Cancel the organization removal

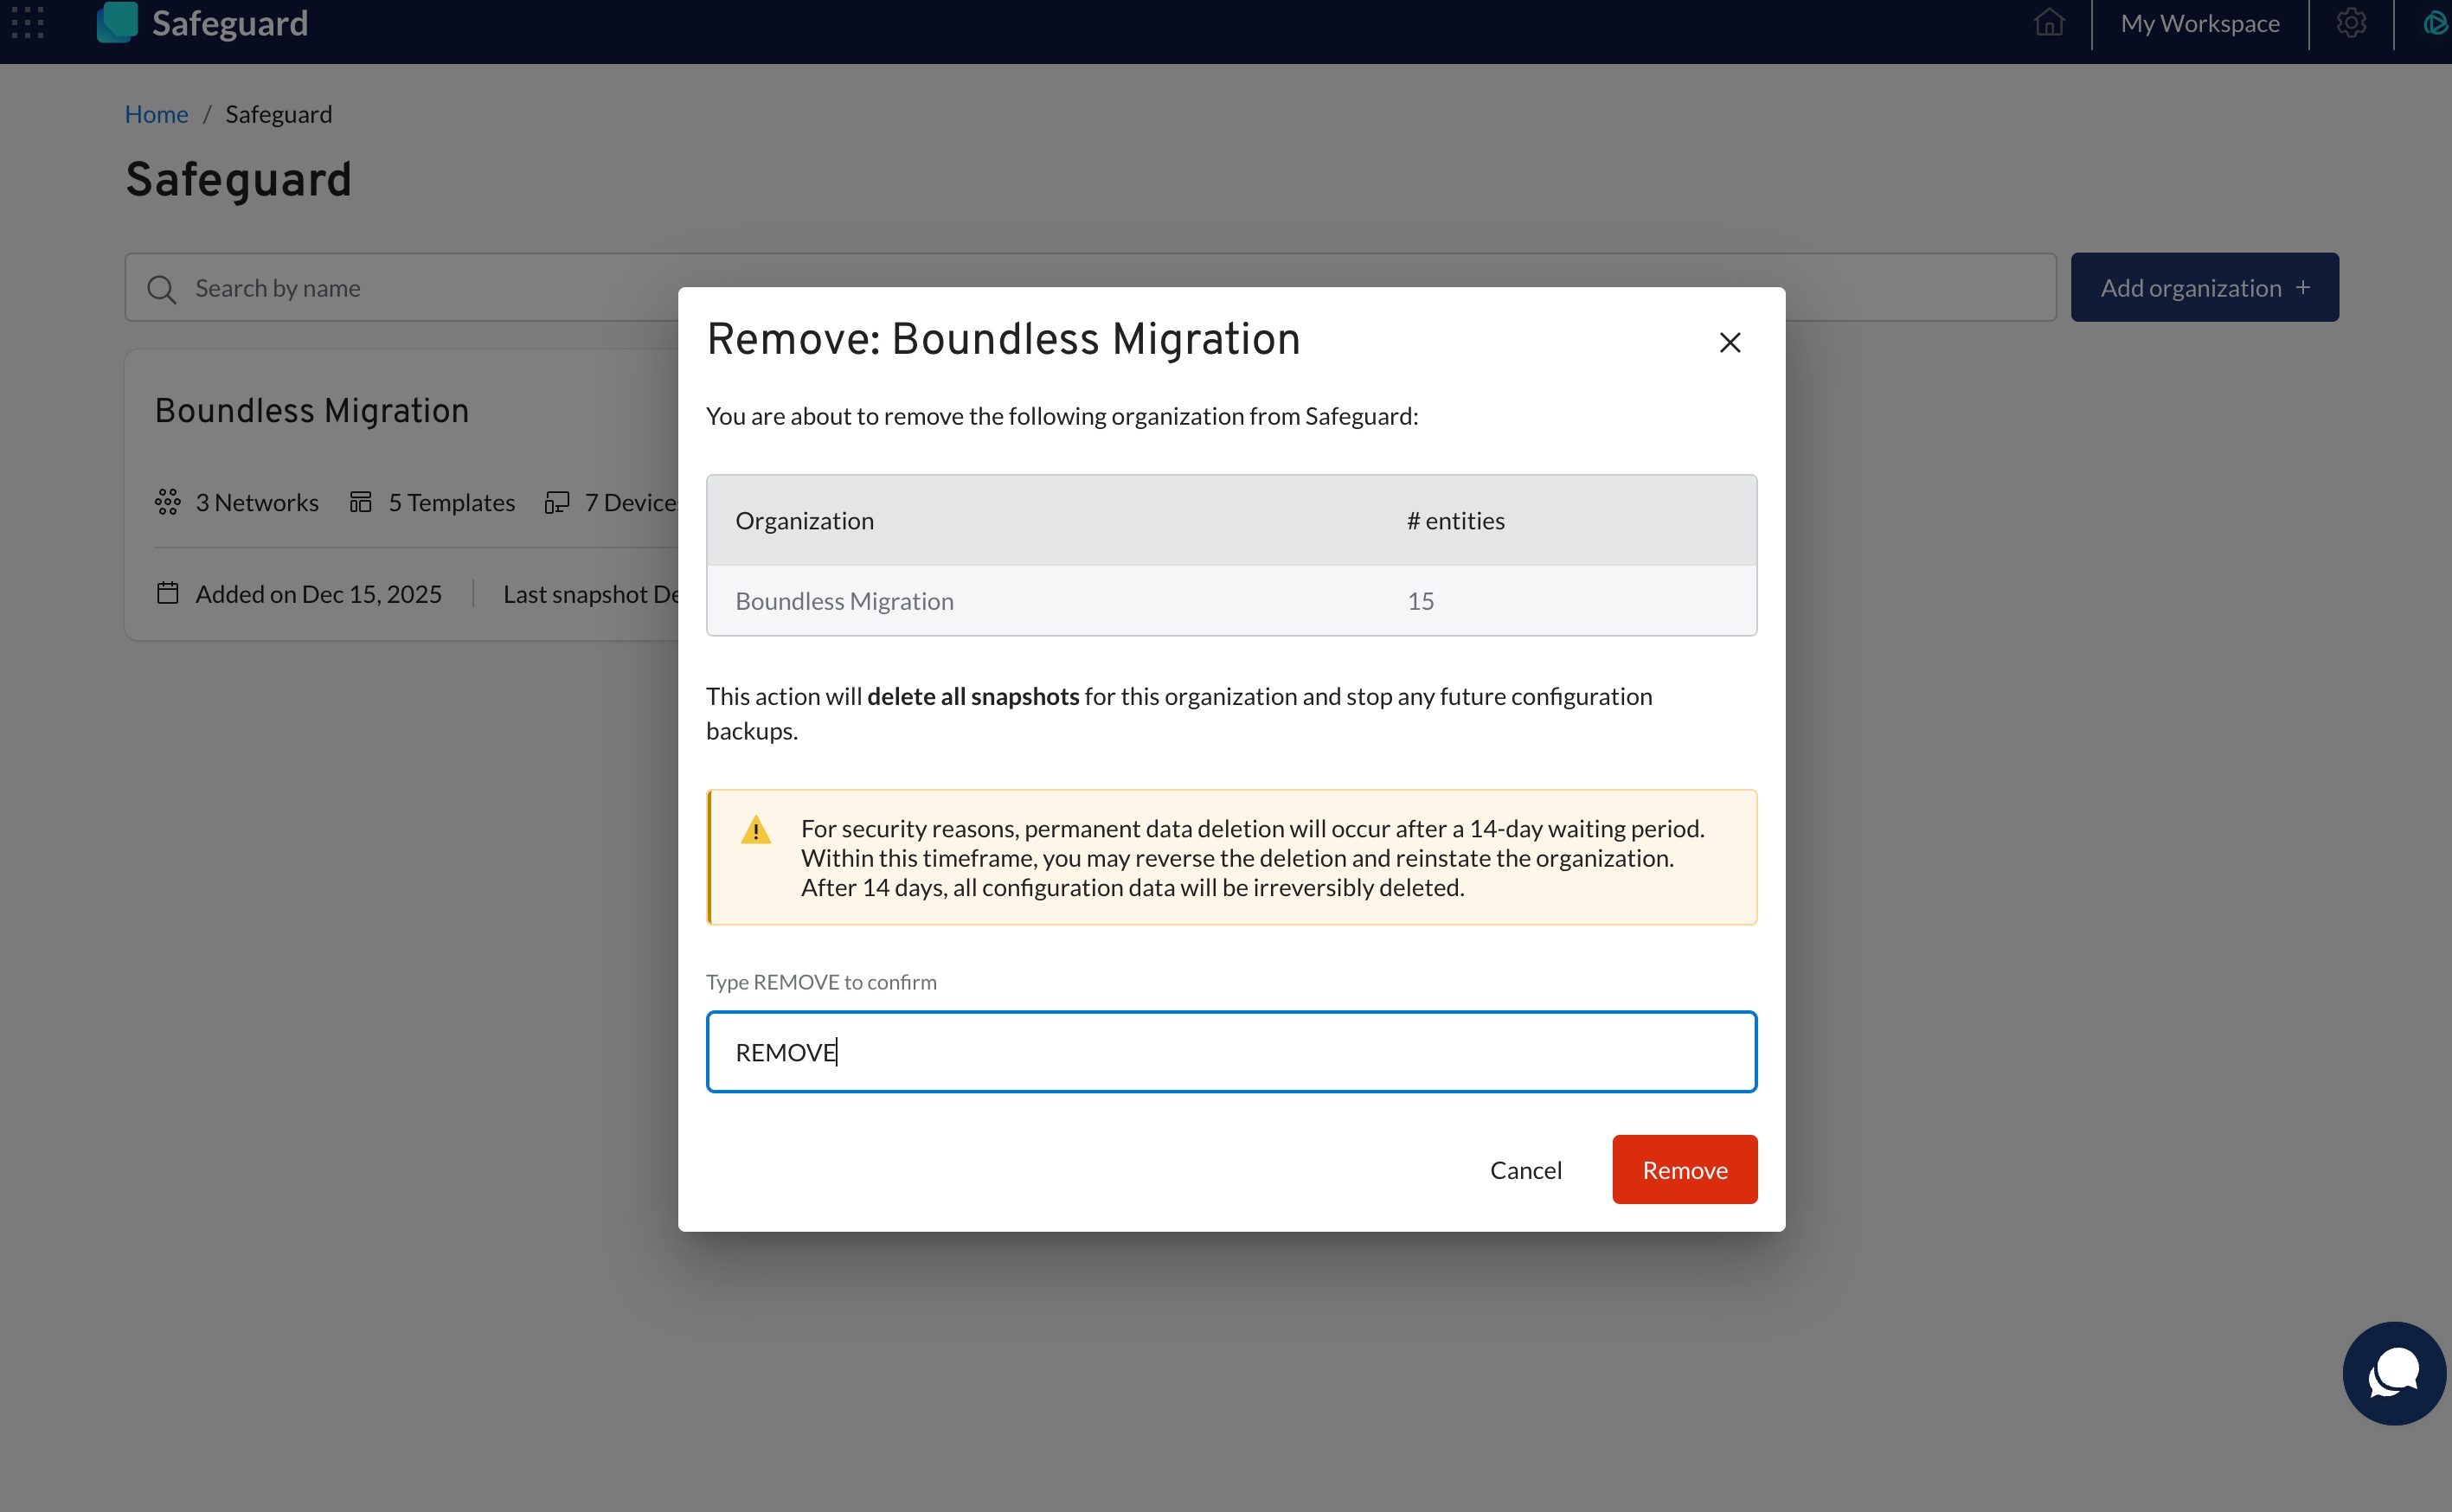[1525, 1169]
